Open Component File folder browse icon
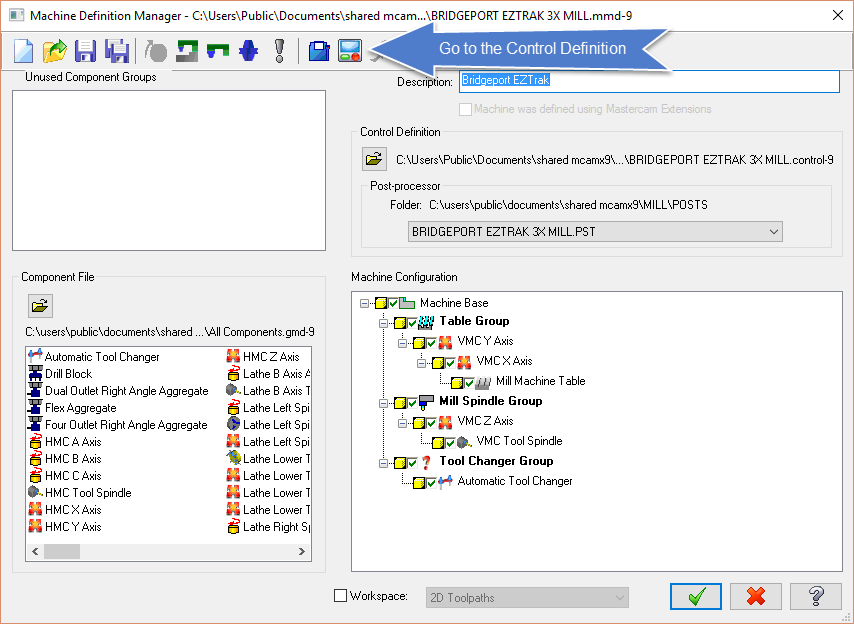The width and height of the screenshot is (854, 624). coord(40,306)
